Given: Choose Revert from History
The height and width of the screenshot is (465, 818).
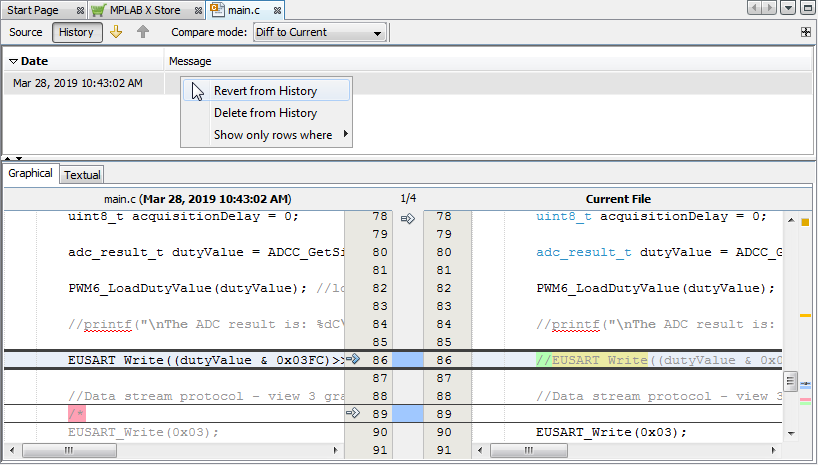Looking at the screenshot, I should pos(265,91).
